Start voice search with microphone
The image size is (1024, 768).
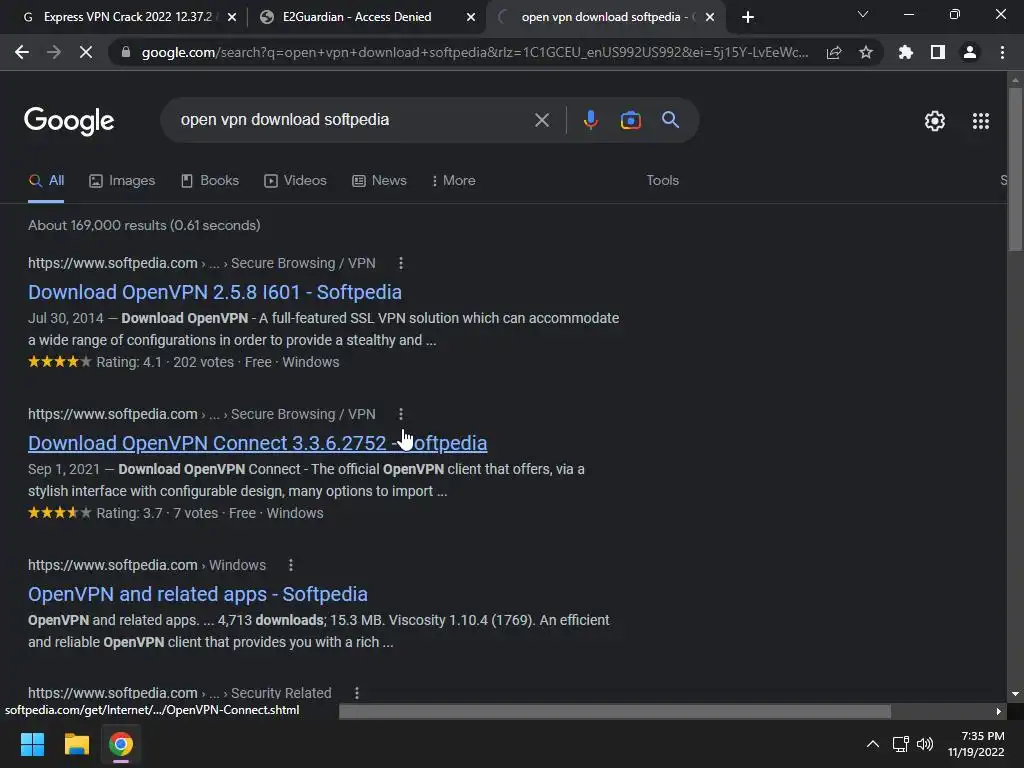pyautogui.click(x=590, y=120)
